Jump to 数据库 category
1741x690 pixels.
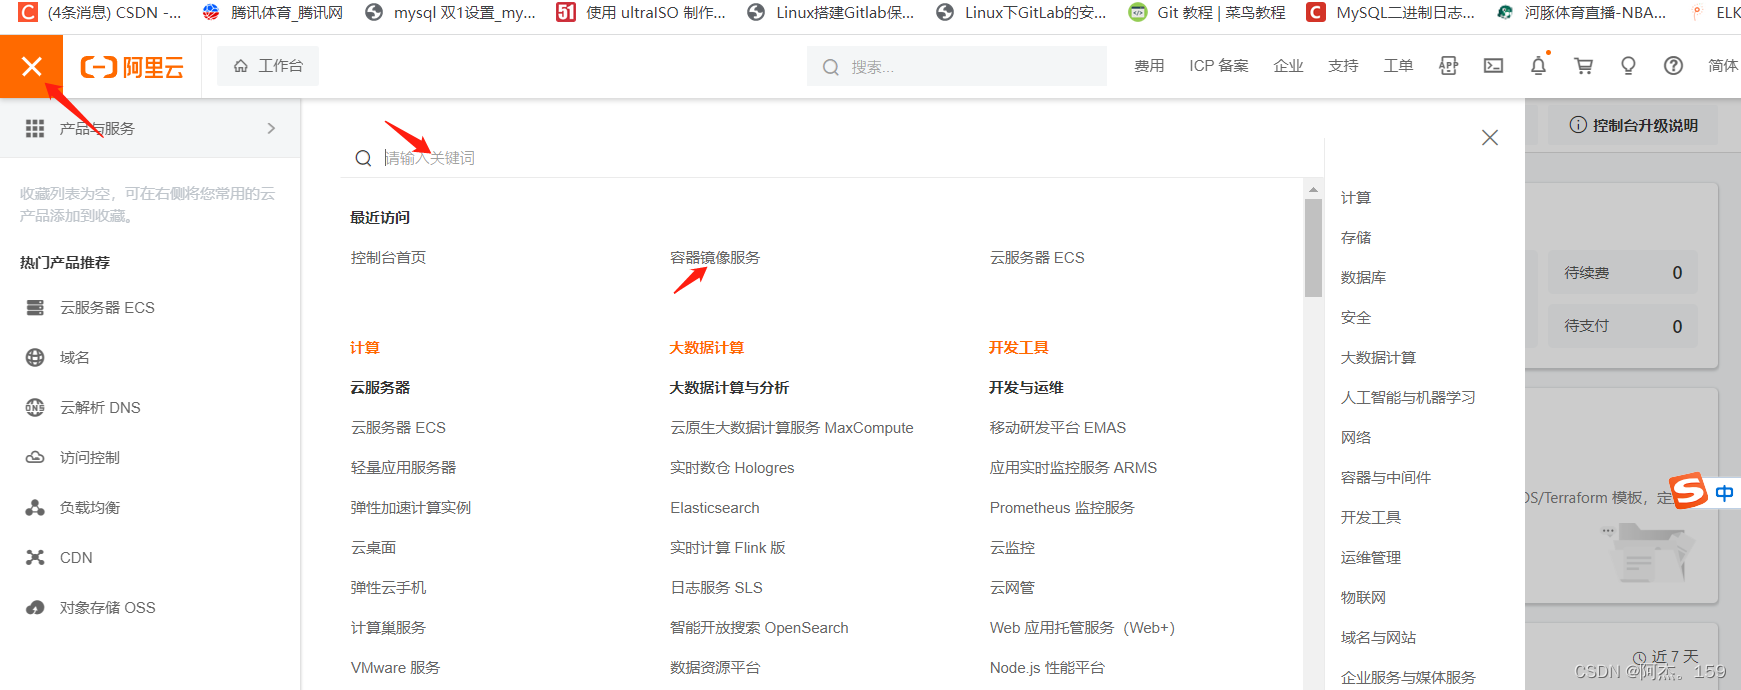point(1363,277)
